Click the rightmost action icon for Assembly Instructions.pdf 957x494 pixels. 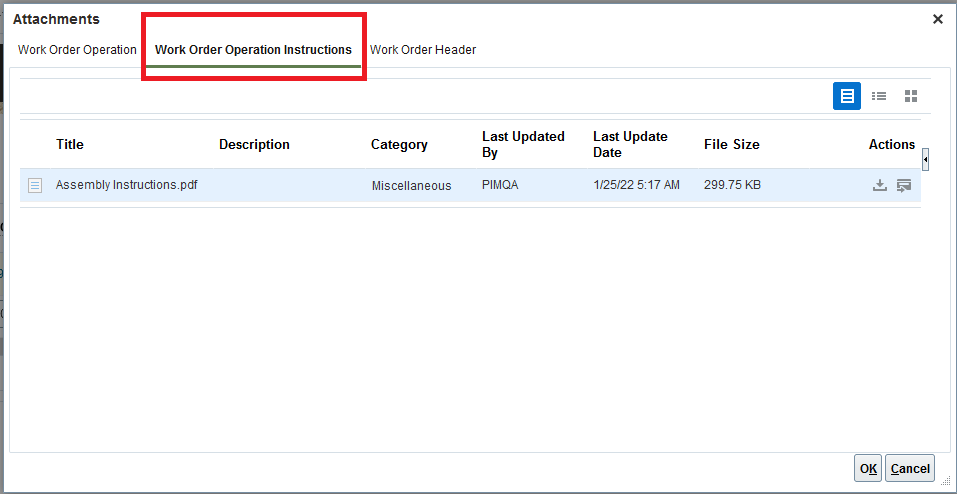point(904,185)
